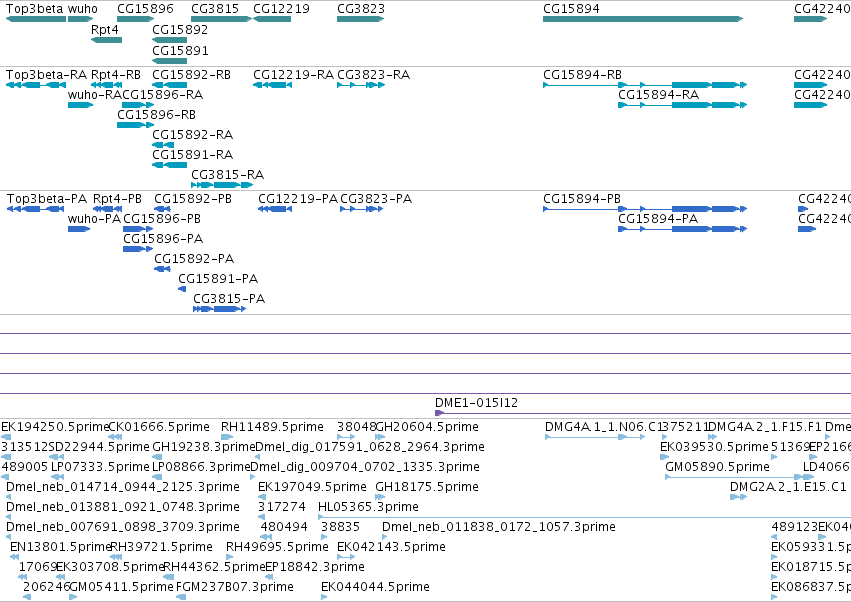Screen dimensions: 851x602
Task: Click the CG12219-RA transcript label
Action: click(294, 74)
